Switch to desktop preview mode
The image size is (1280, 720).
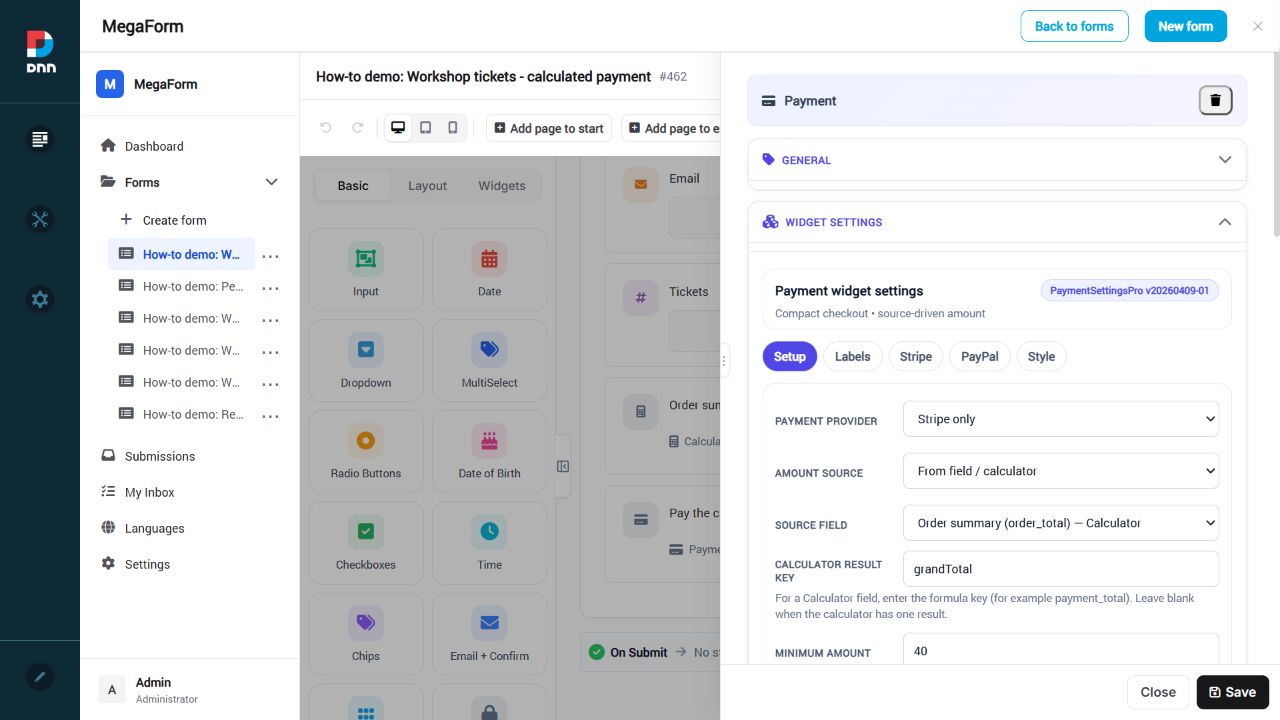coord(398,128)
